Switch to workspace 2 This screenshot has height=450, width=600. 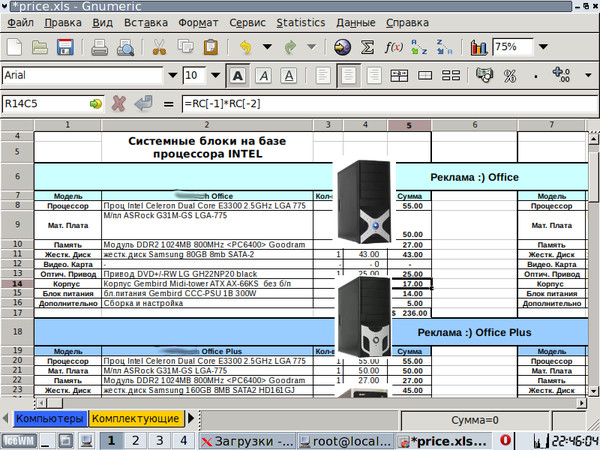(x=135, y=441)
